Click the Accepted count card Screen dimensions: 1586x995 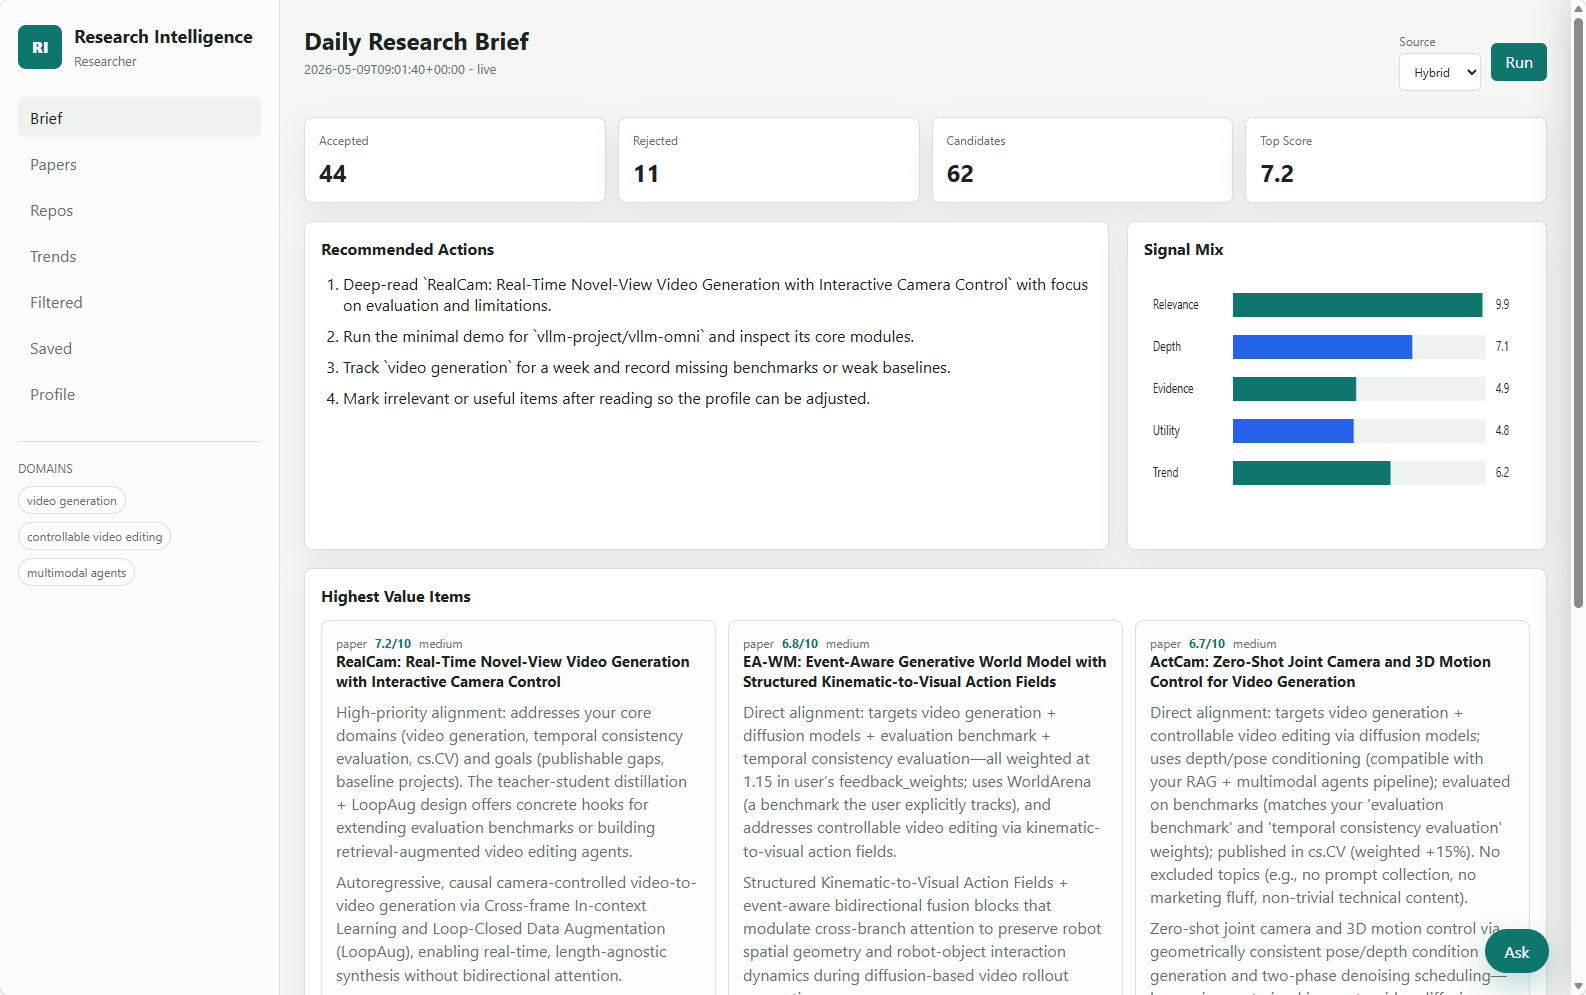[455, 160]
